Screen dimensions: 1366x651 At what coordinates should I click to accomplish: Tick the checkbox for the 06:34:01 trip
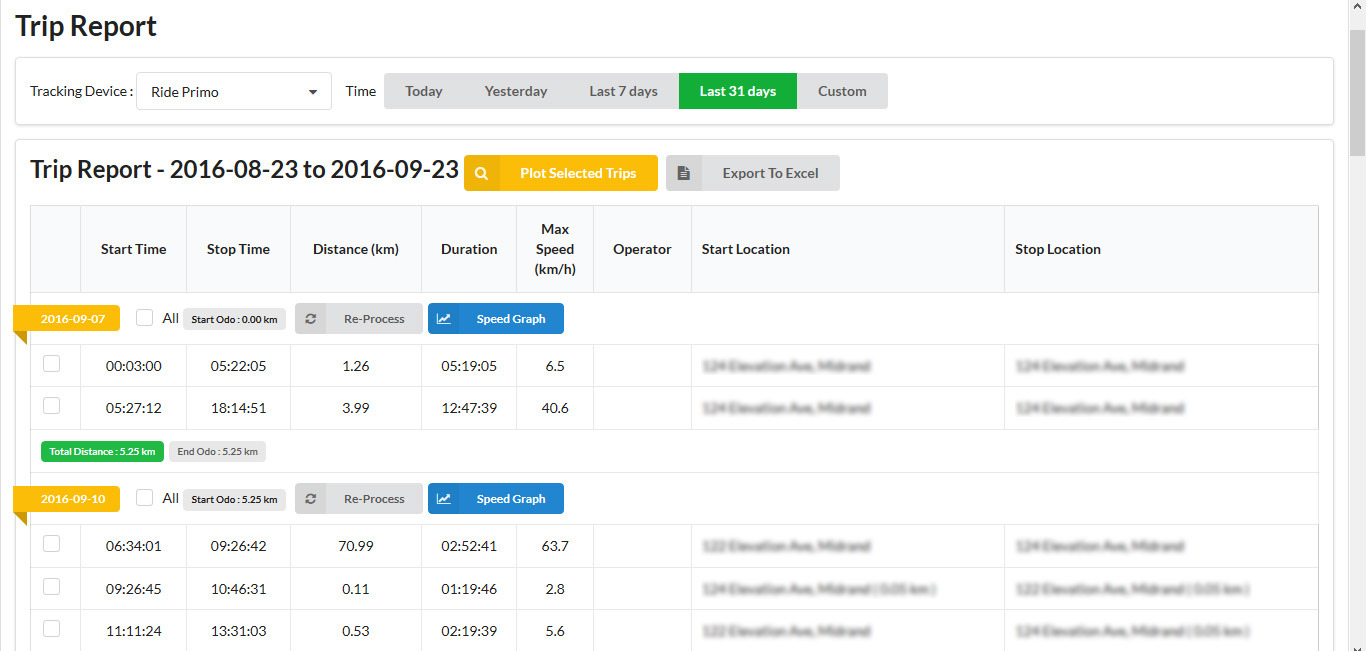[x=52, y=544]
